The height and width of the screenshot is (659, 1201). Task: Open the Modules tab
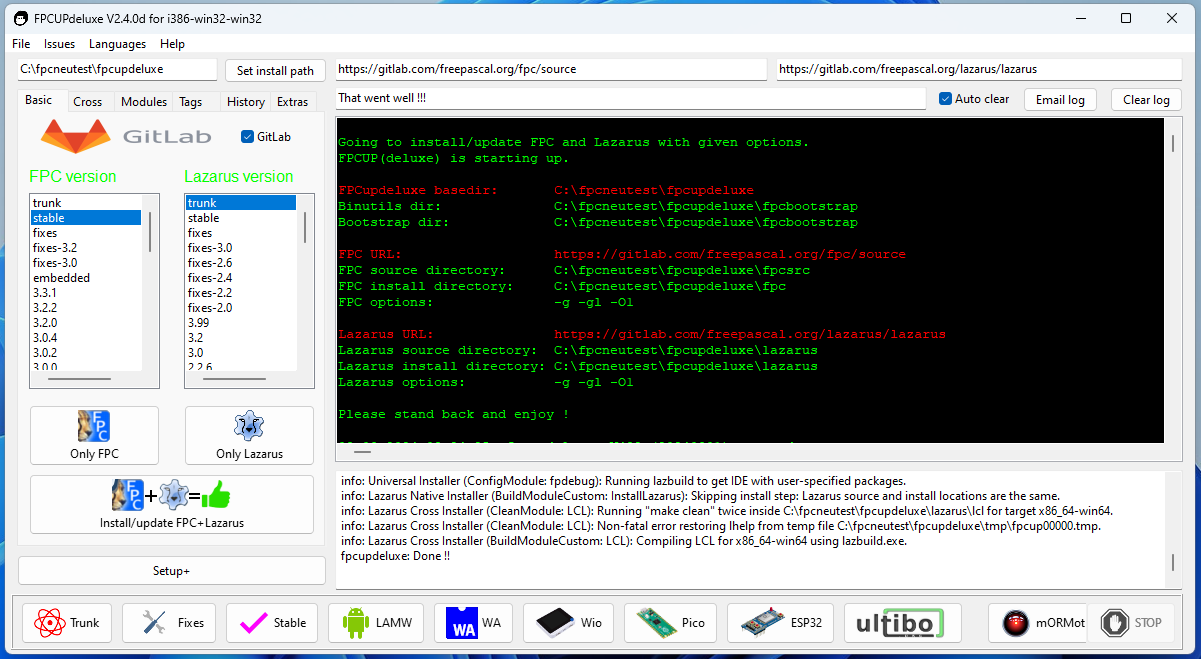(144, 101)
